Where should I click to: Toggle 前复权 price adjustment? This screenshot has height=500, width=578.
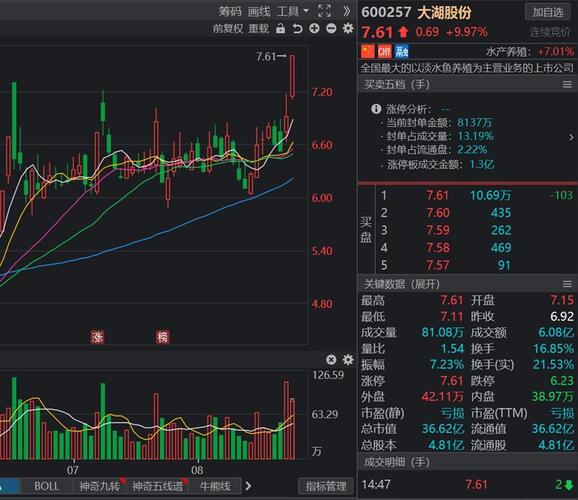[x=228, y=28]
